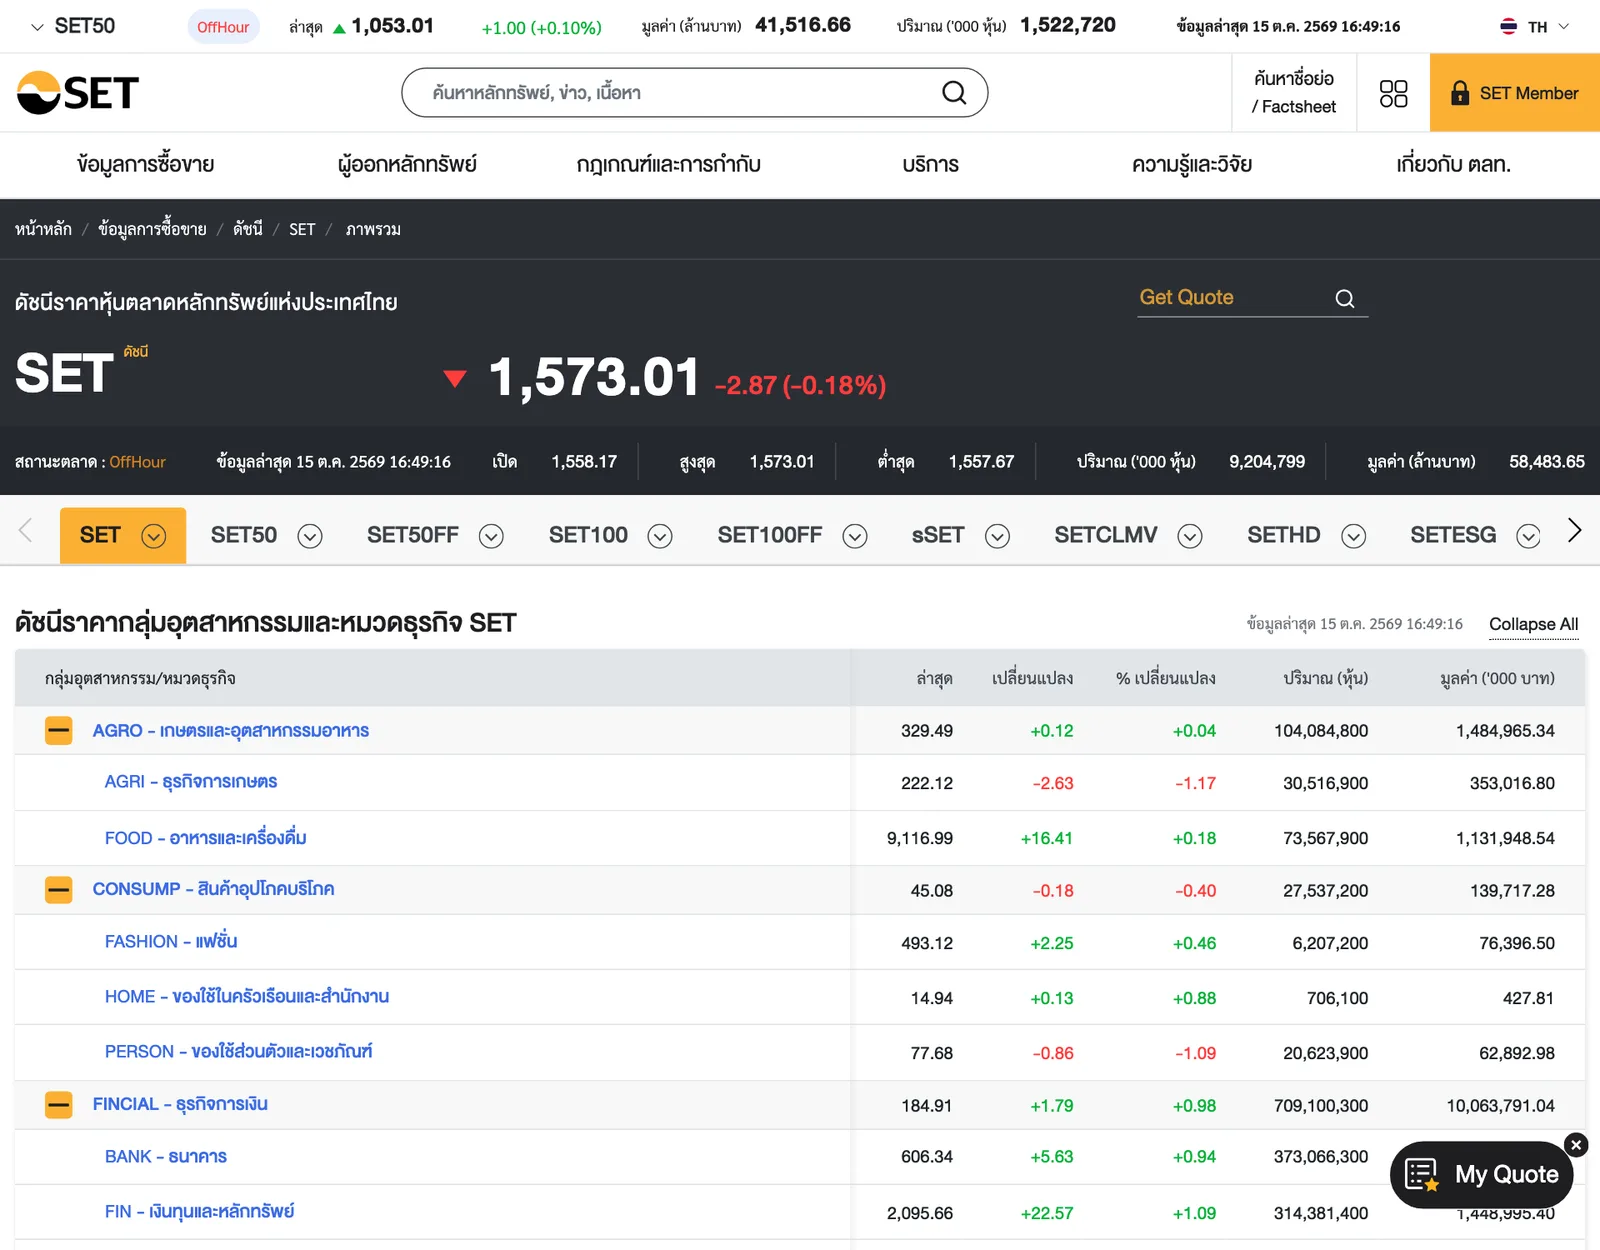Open the dropdown arrow beside the SET100 tab

660,536
